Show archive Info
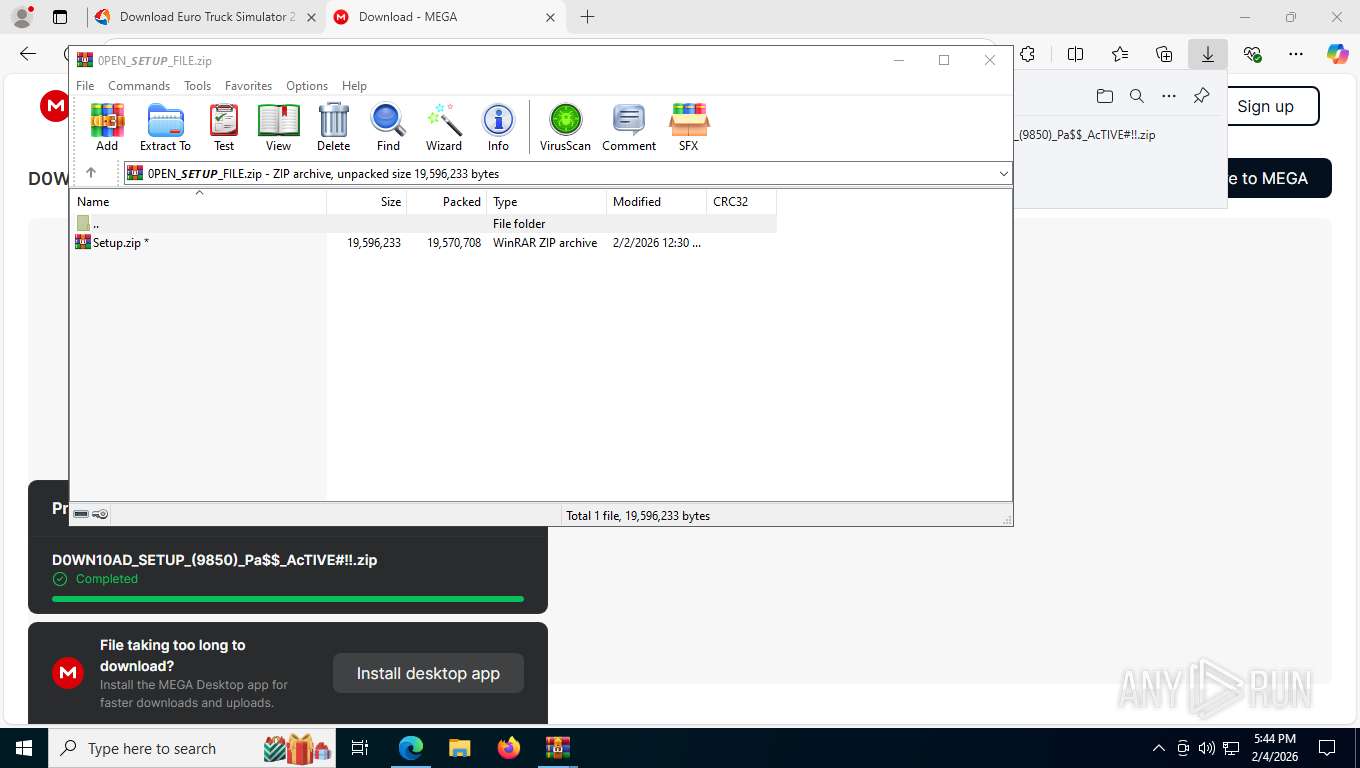The height and width of the screenshot is (768, 1360). [498, 127]
